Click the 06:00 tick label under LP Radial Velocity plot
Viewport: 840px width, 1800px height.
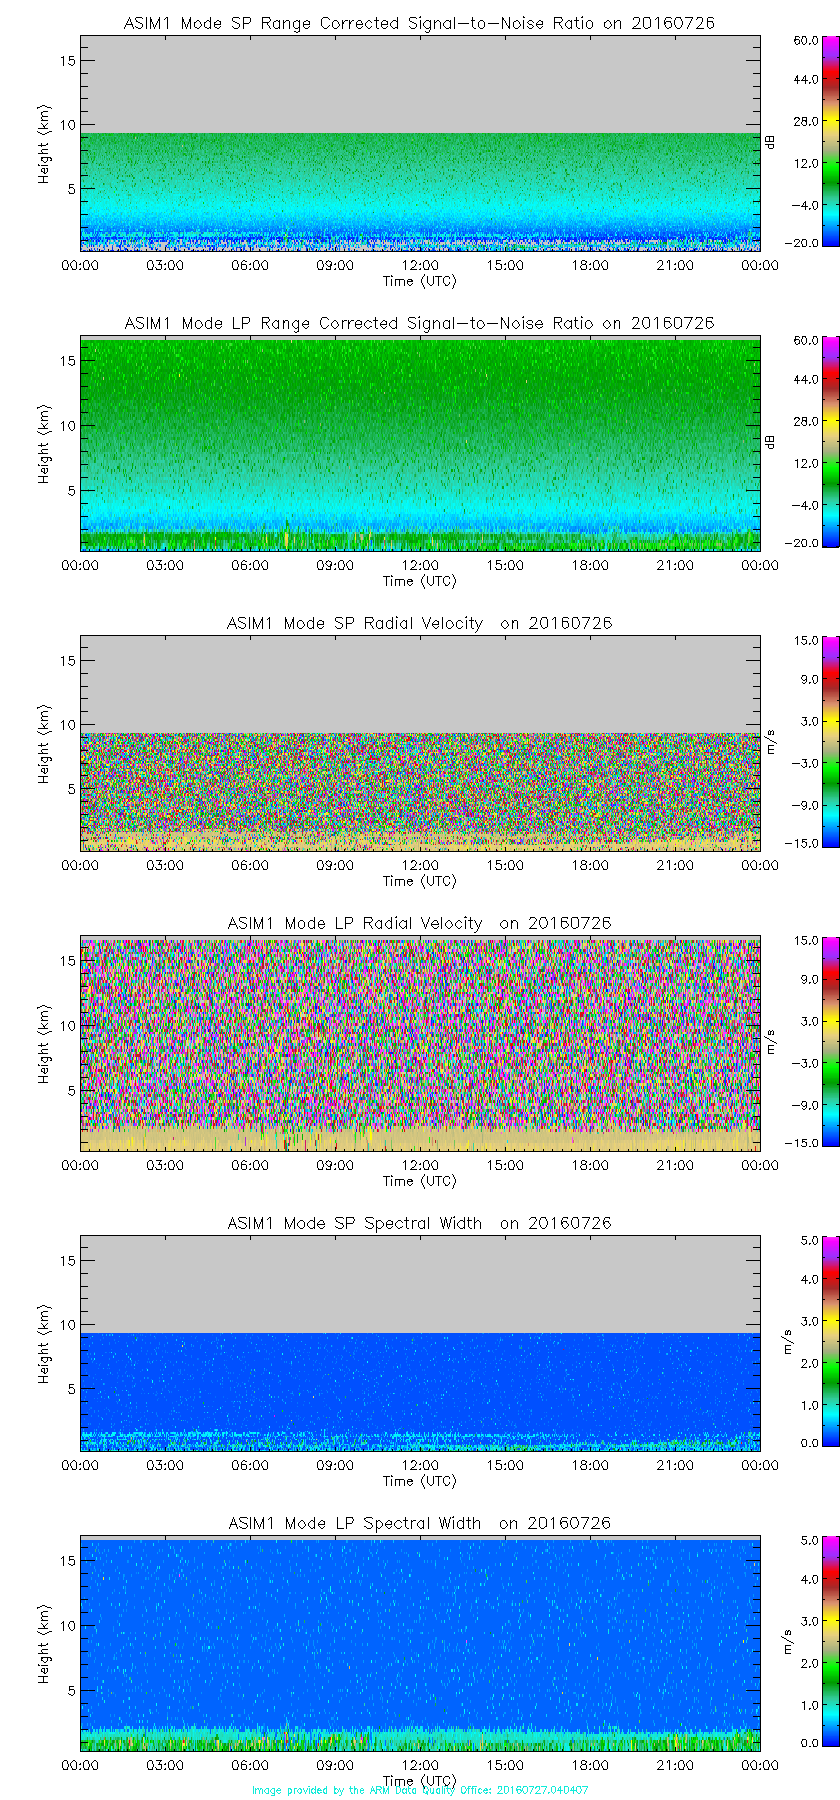tap(250, 1165)
